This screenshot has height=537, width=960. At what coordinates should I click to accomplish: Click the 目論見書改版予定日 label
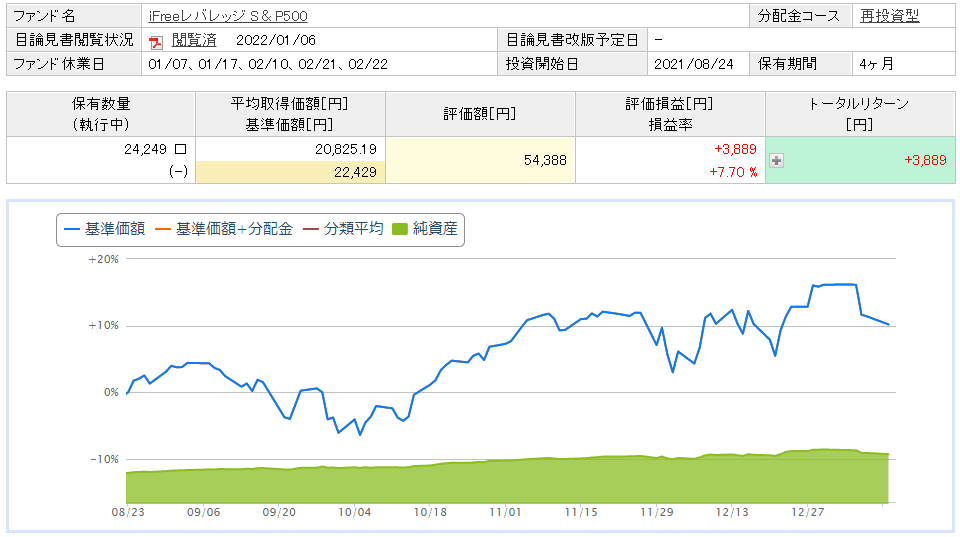coord(572,40)
